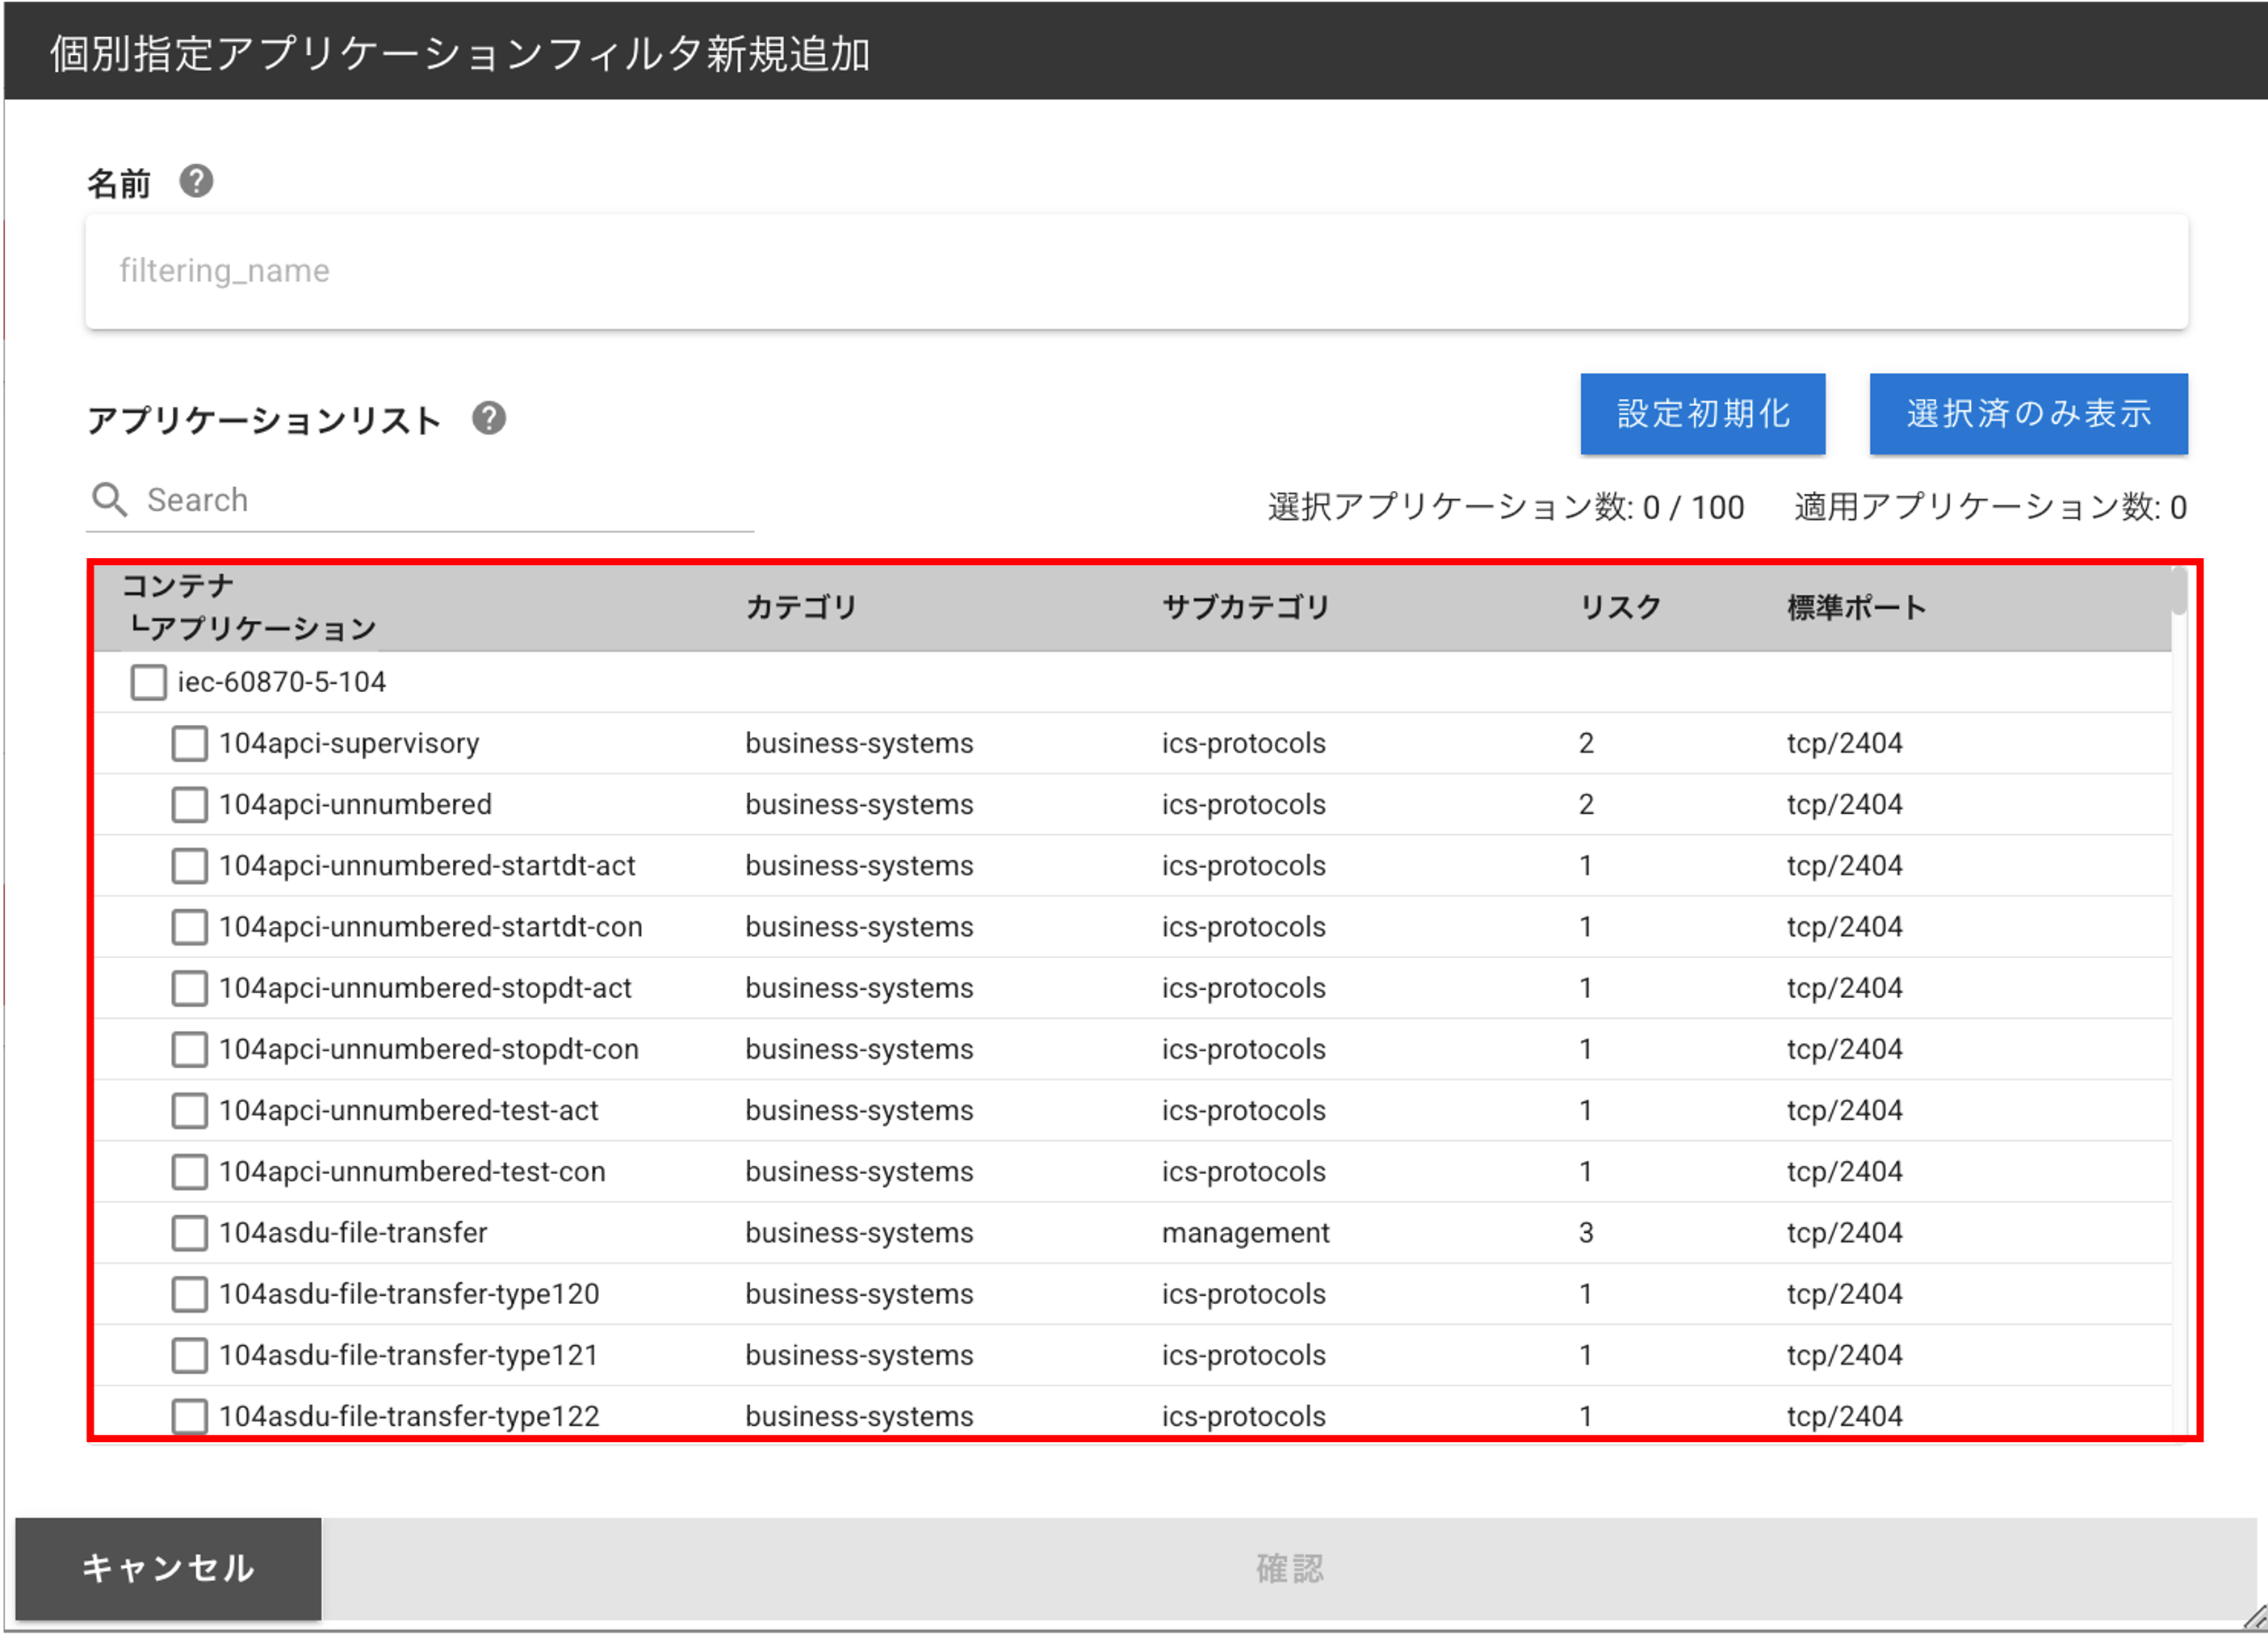Click the help icon next to 名前
2268x1635 pixels.
pos(196,181)
